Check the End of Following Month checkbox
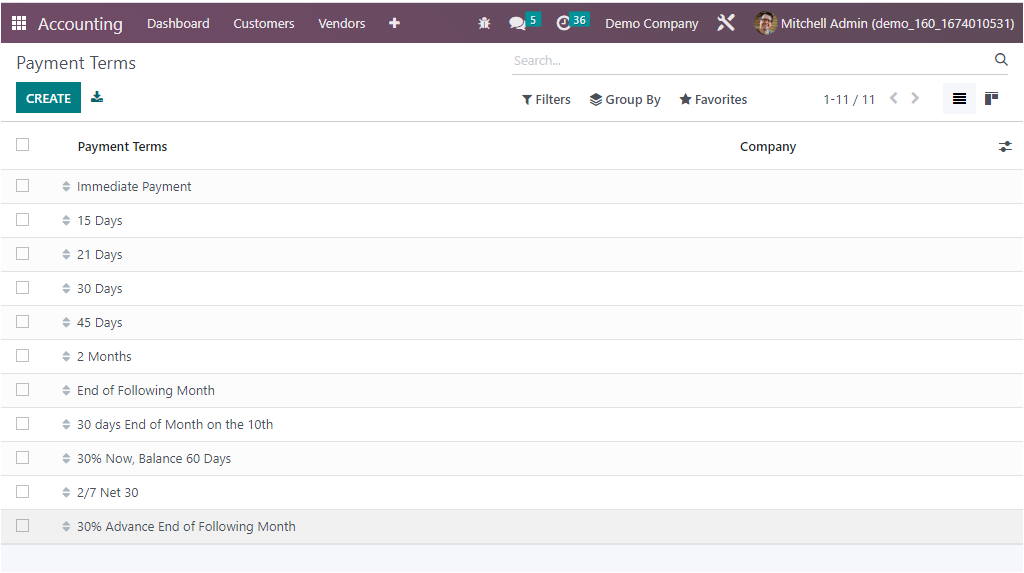The width and height of the screenshot is (1024, 573). pos(23,390)
